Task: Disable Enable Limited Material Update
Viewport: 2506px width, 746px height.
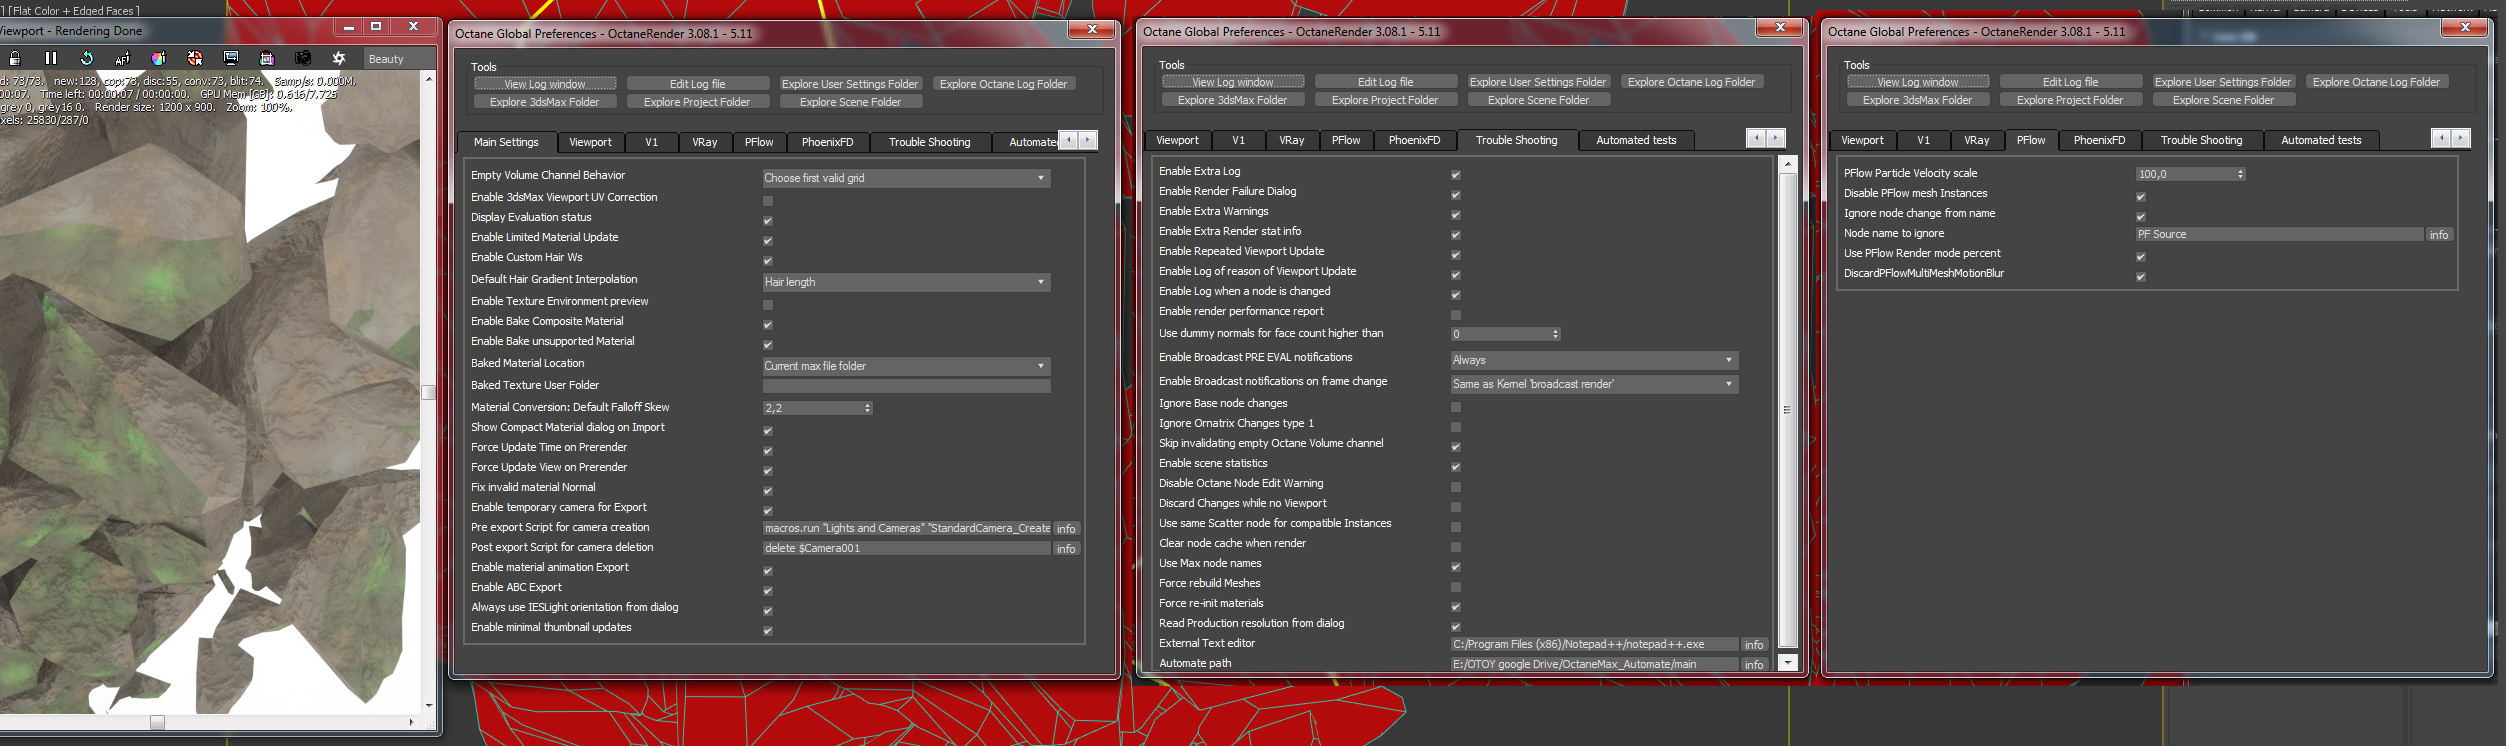Action: (x=768, y=240)
